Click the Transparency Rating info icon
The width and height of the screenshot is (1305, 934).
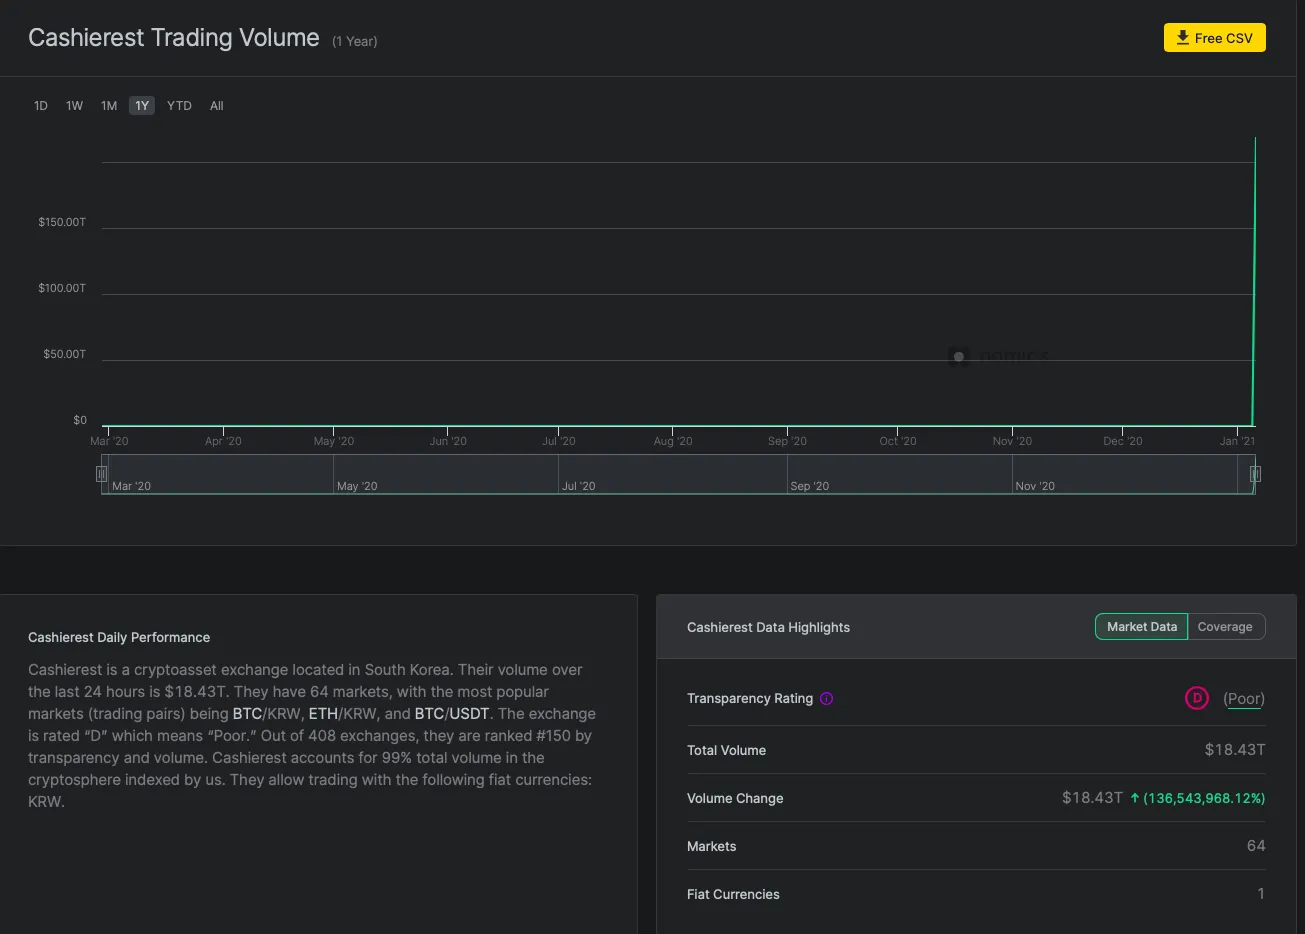point(826,699)
